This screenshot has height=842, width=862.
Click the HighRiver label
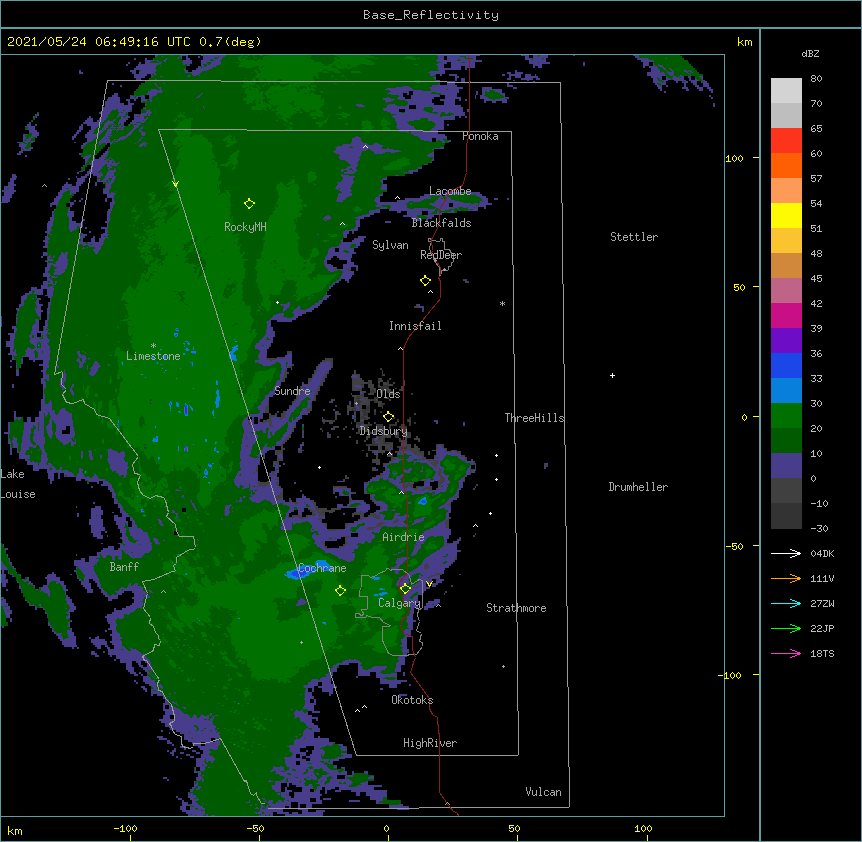pyautogui.click(x=430, y=743)
